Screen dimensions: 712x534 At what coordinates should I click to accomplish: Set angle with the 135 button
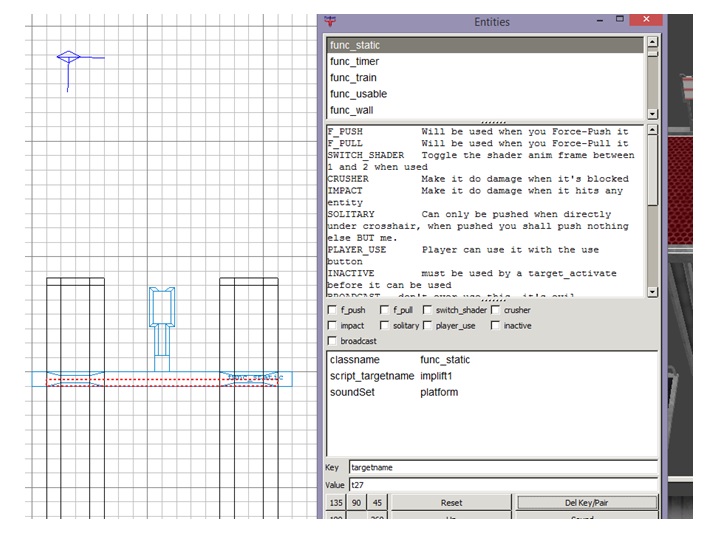[336, 503]
